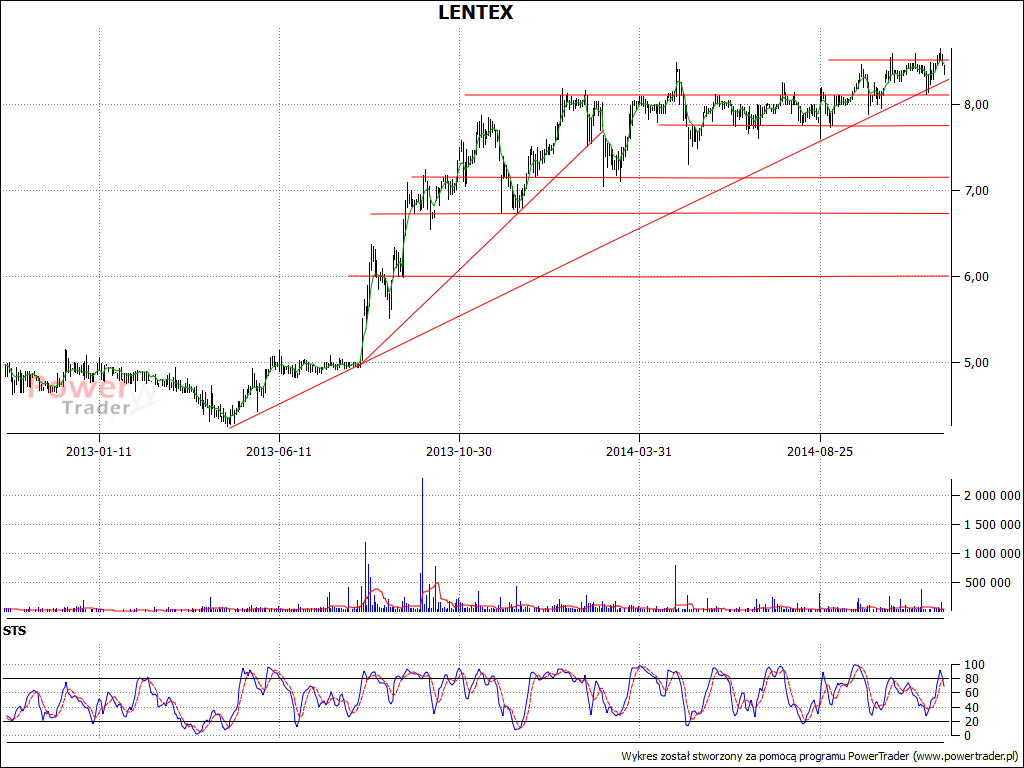Click the PowerTrader credit text at bottom
1024x768 pixels.
click(x=820, y=756)
